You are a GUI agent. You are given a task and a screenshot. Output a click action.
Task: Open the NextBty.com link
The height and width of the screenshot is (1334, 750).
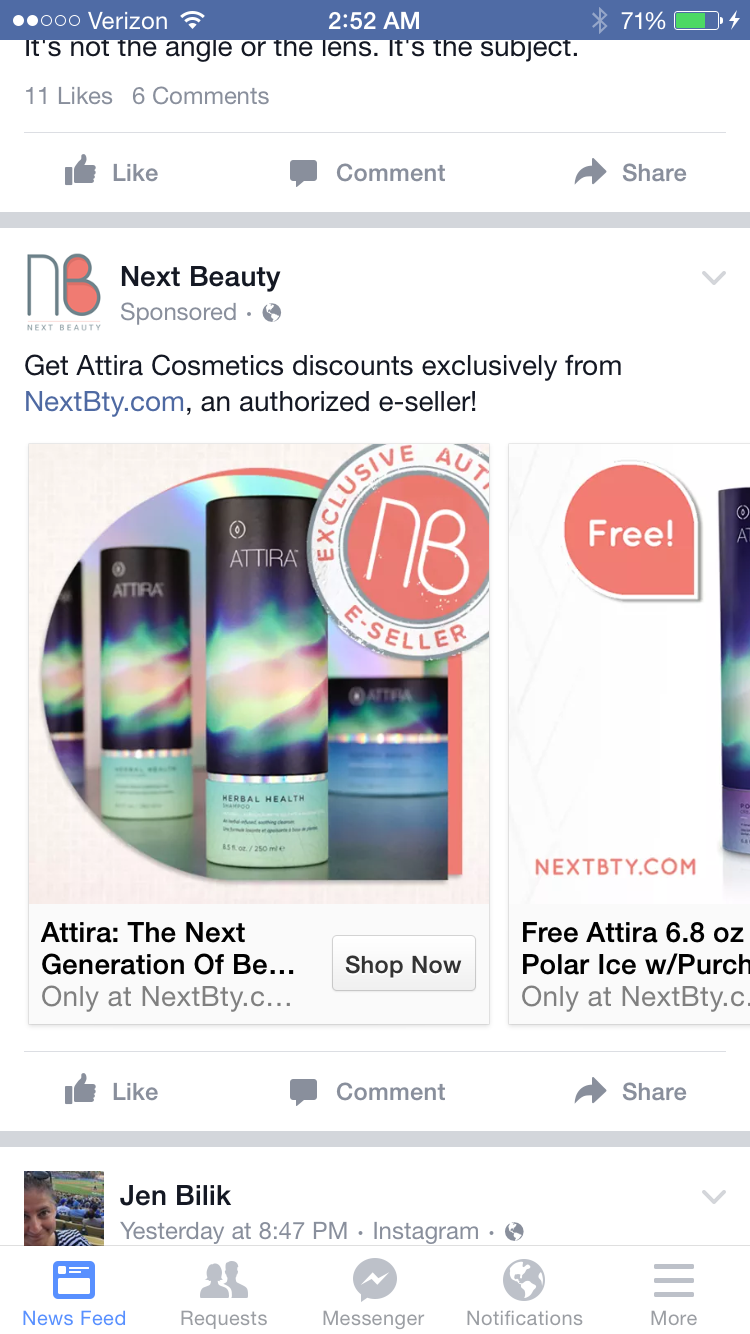pyautogui.click(x=104, y=402)
